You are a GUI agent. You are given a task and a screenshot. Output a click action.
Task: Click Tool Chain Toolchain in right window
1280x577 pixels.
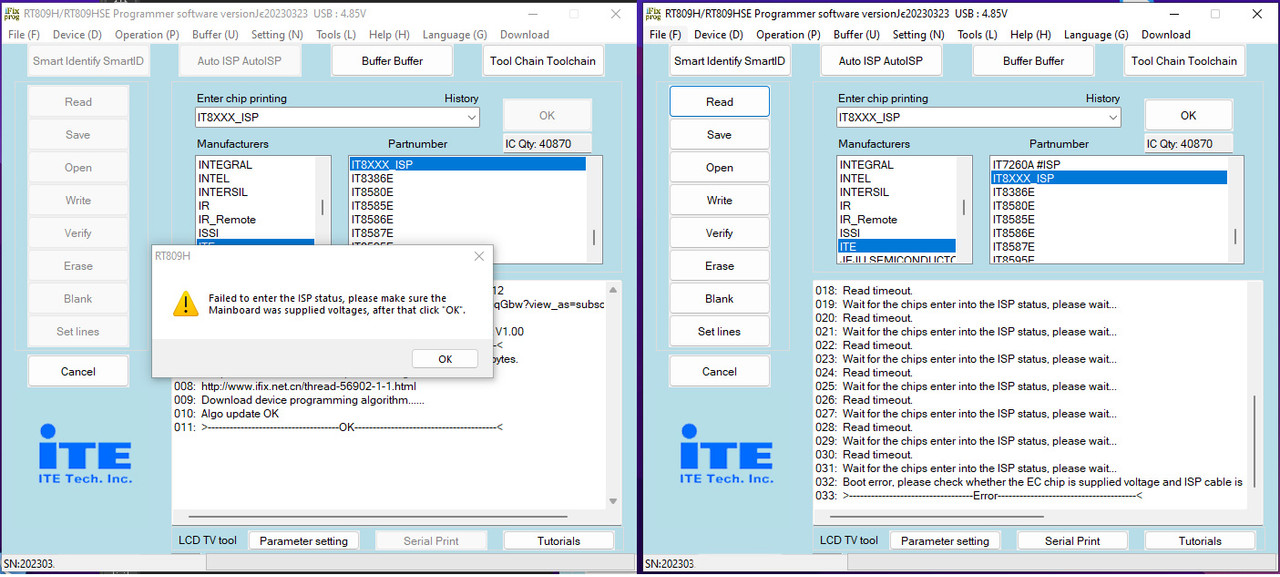[x=1184, y=61]
